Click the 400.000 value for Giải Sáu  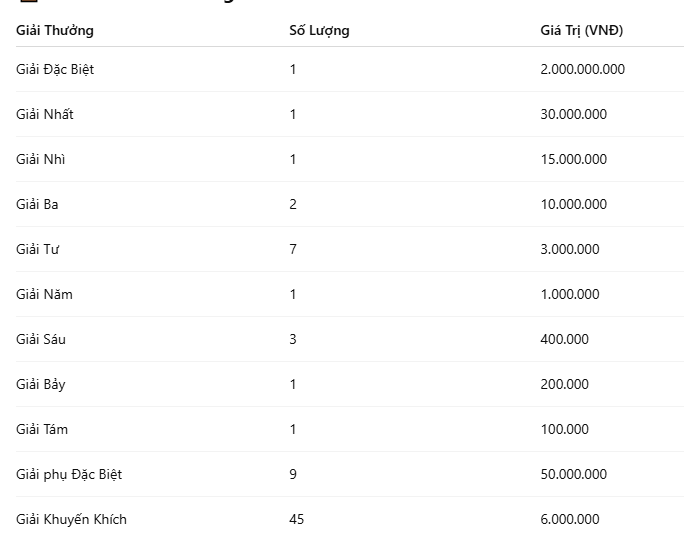(x=564, y=339)
